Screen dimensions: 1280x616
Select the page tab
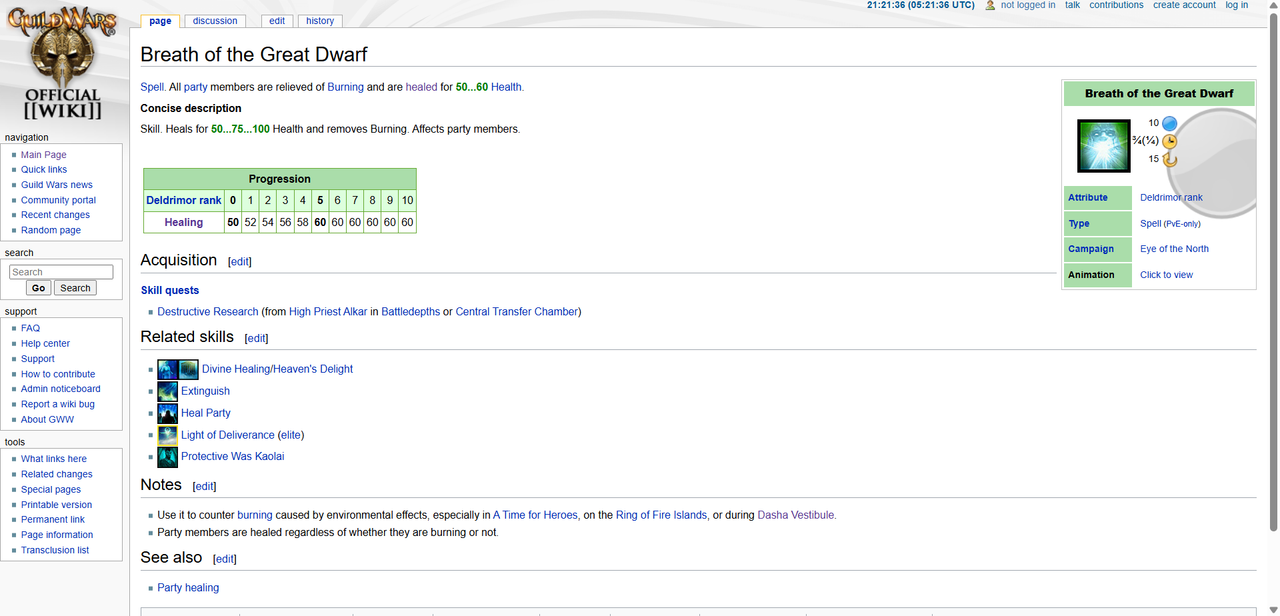coord(160,21)
